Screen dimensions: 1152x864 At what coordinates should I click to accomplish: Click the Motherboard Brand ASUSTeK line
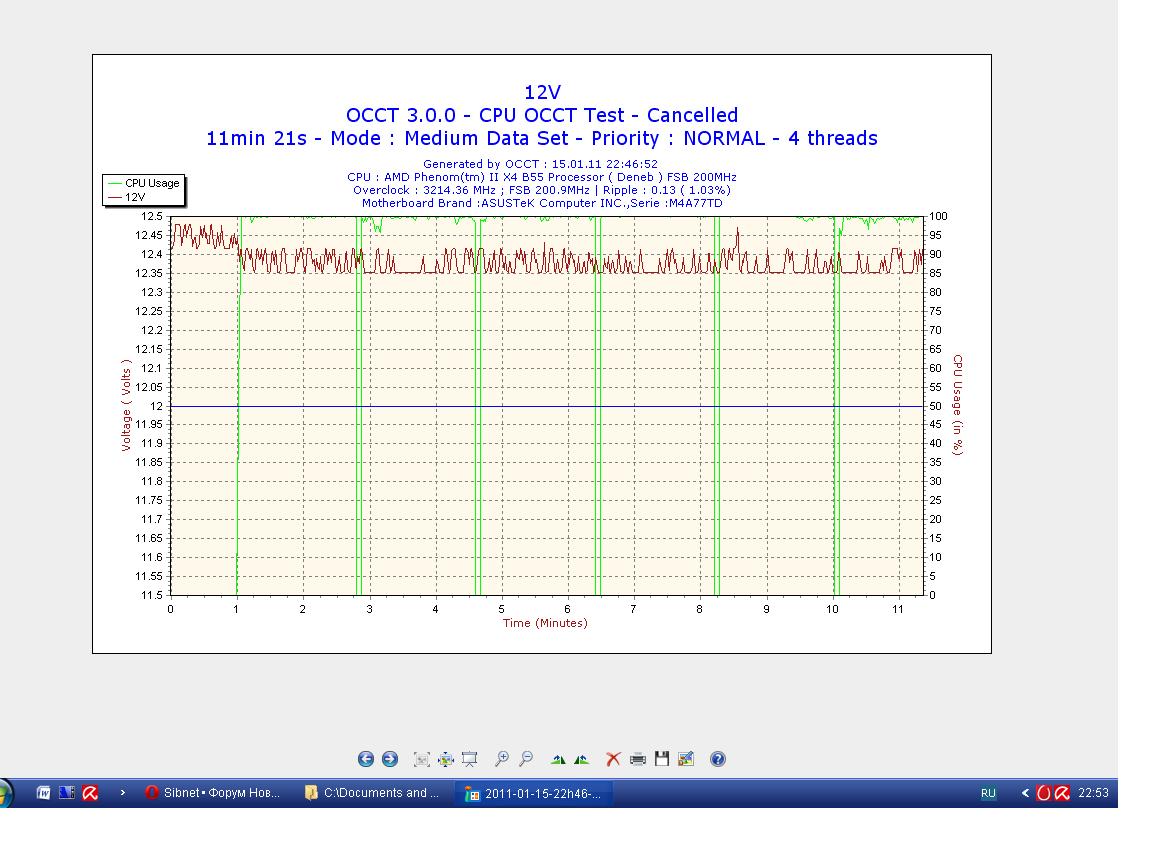click(542, 203)
